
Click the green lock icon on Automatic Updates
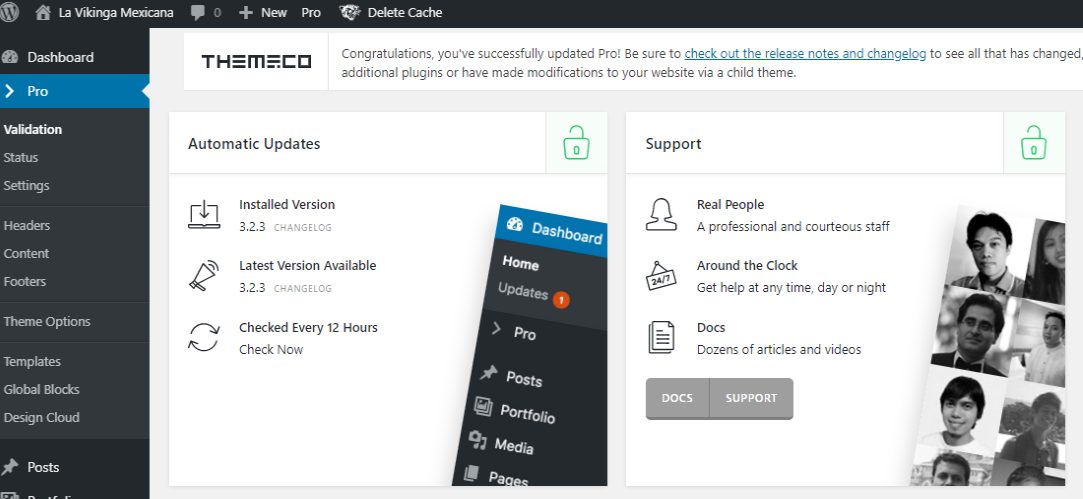(576, 142)
